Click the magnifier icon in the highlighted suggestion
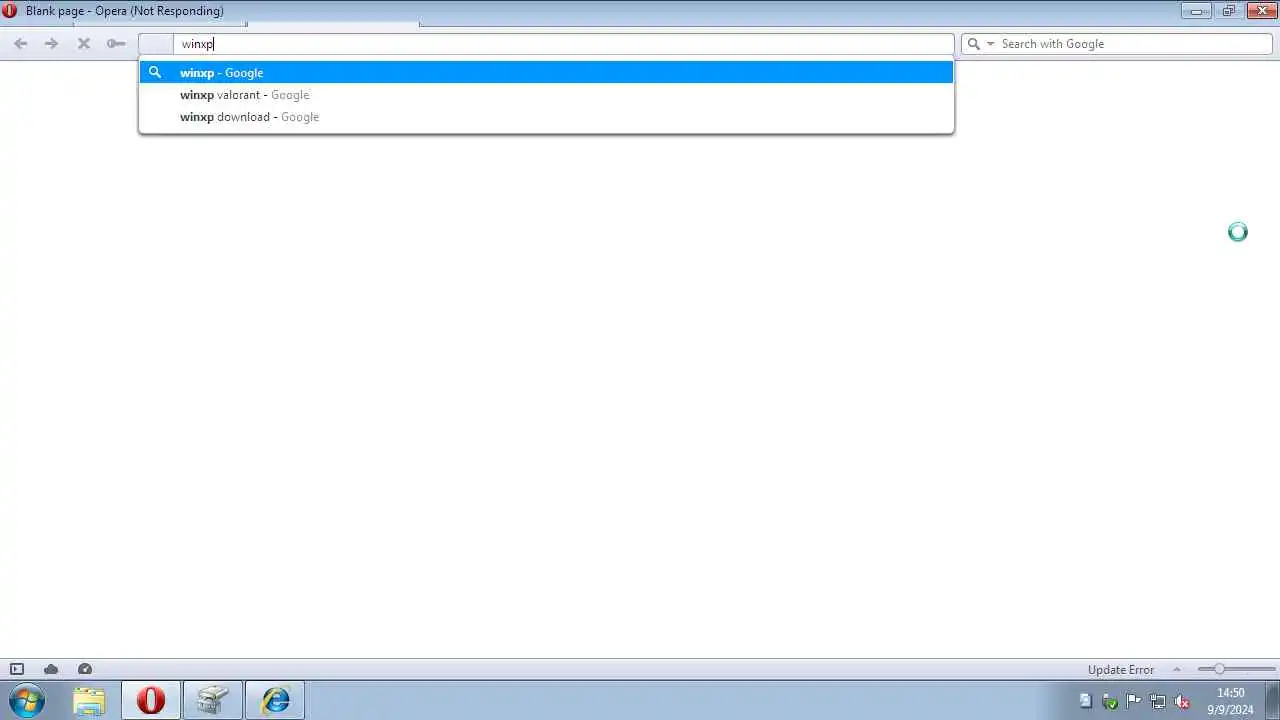The image size is (1280, 720). [x=155, y=72]
